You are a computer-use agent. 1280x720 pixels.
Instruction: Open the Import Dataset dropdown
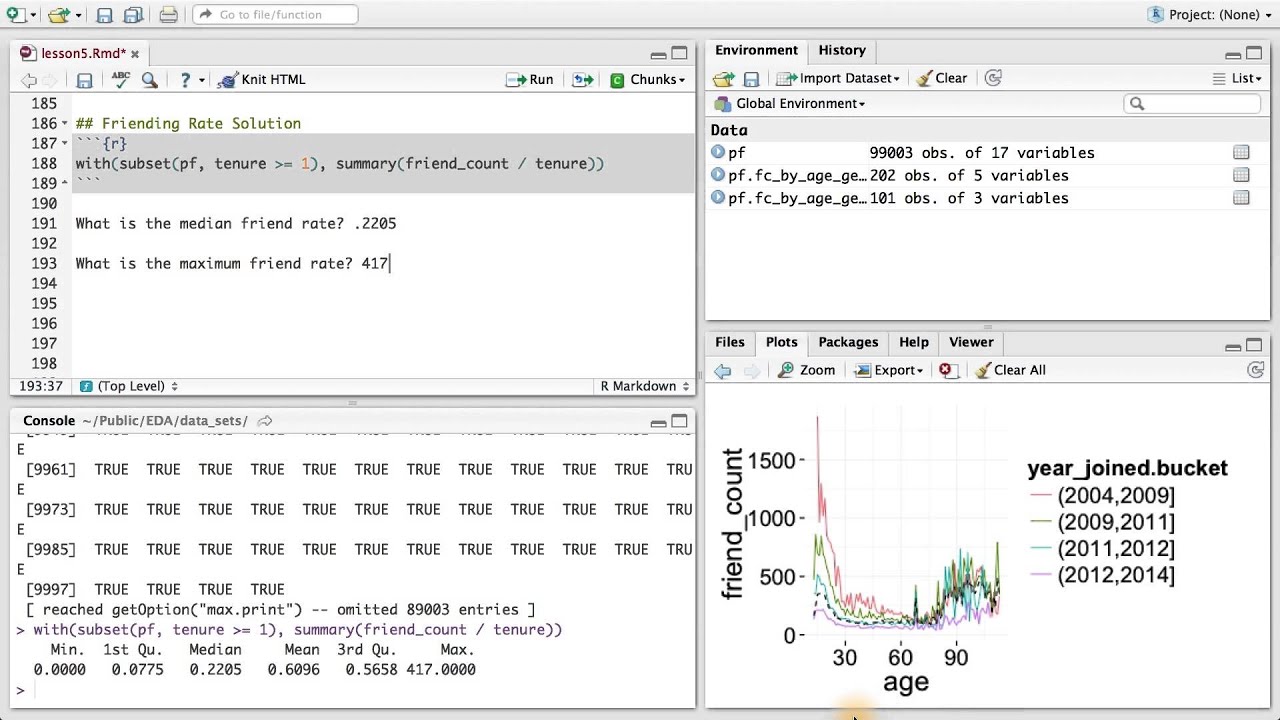pyautogui.click(x=838, y=78)
